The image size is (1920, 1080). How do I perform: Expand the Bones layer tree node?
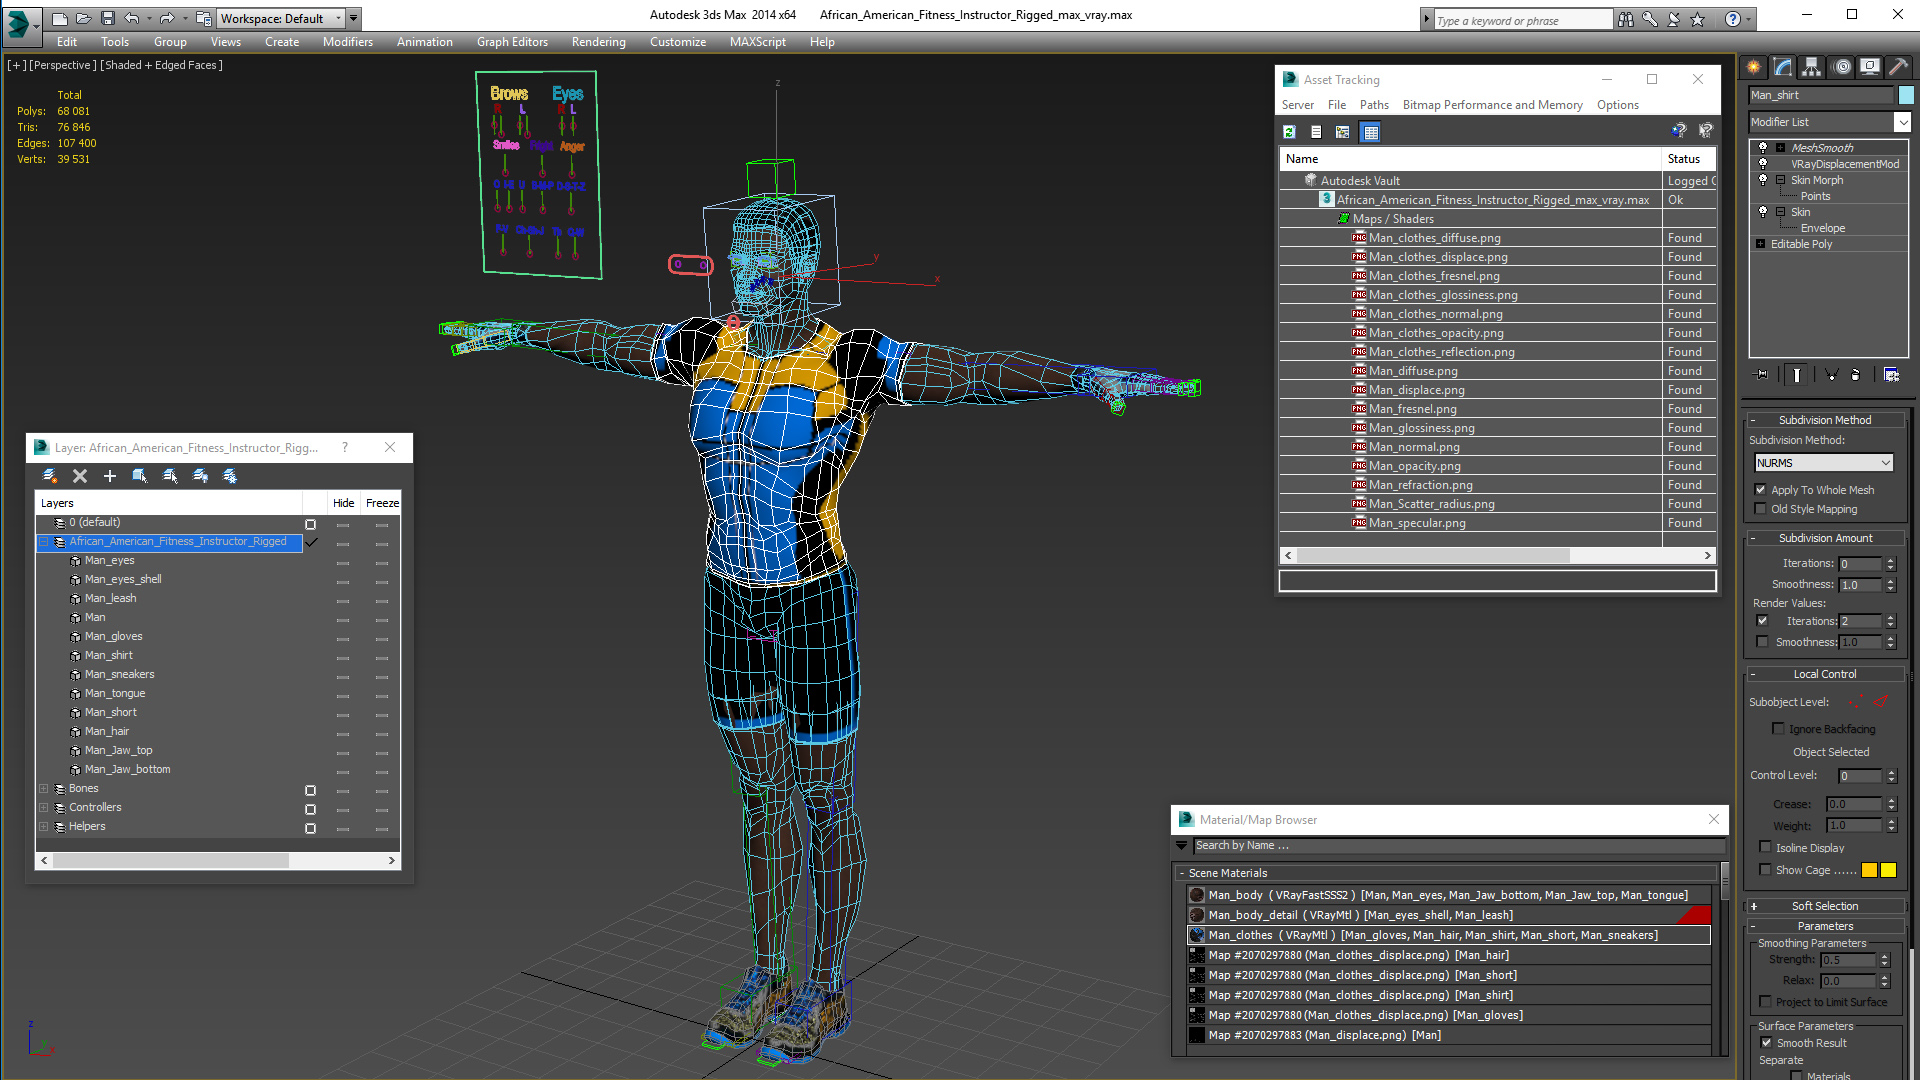point(44,789)
